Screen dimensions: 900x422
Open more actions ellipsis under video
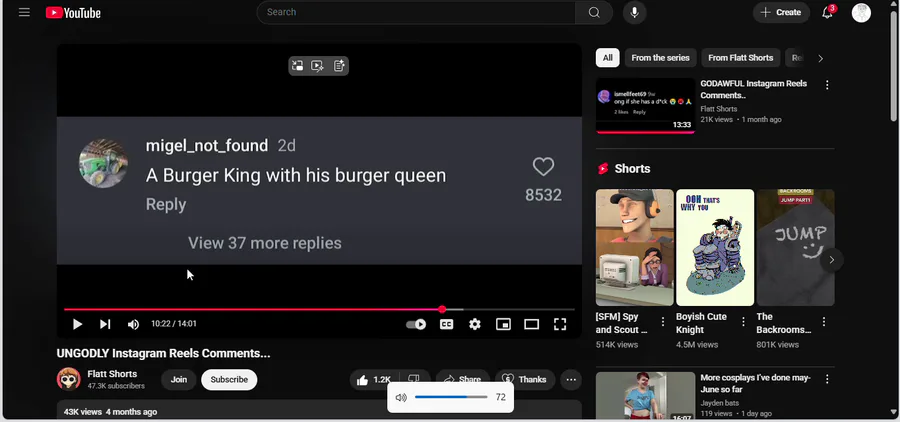[571, 380]
